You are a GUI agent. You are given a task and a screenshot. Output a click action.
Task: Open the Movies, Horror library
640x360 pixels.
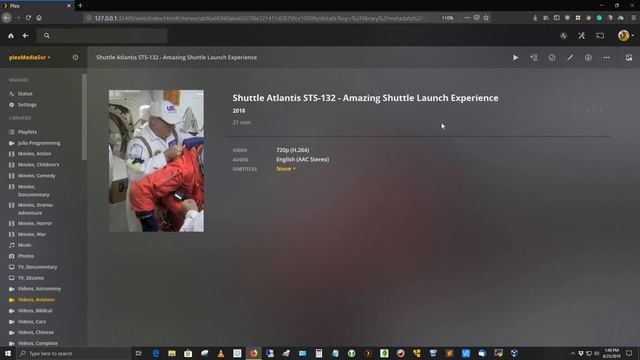tap(35, 224)
